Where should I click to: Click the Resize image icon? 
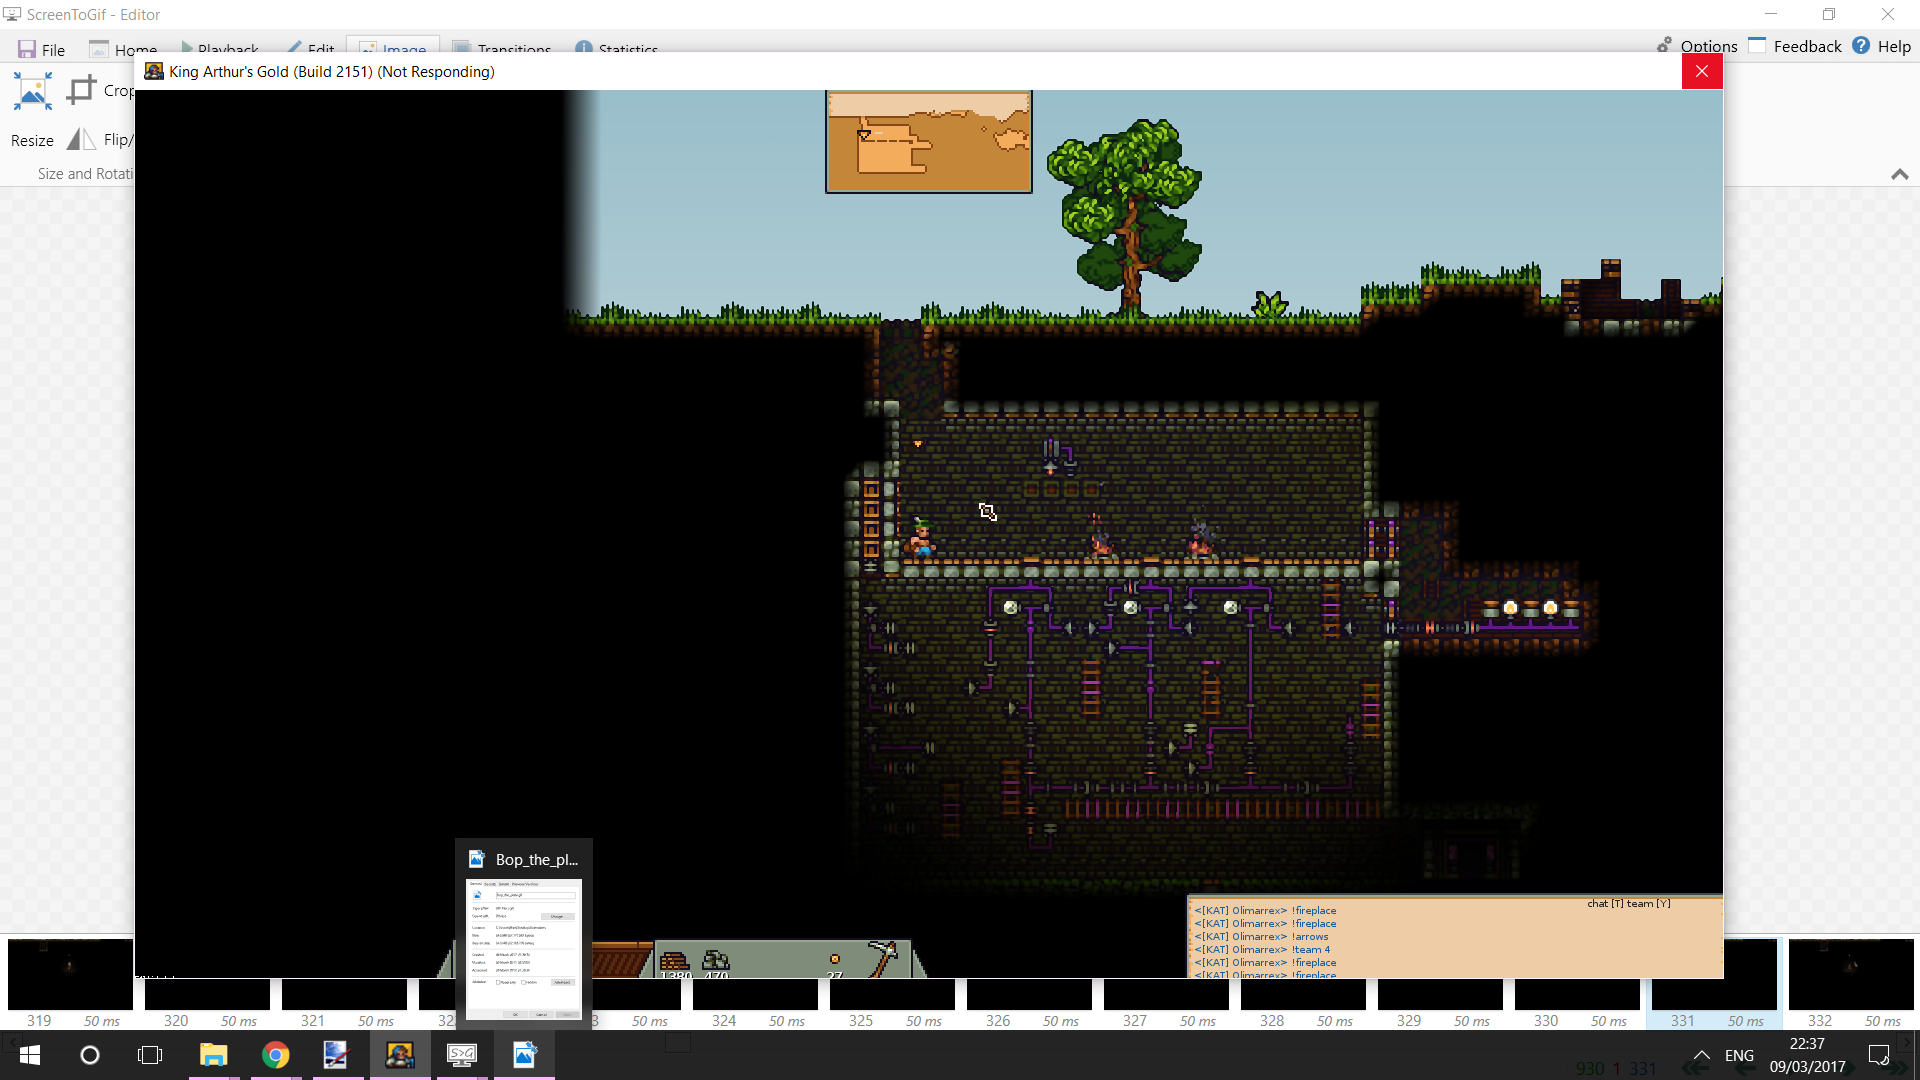pyautogui.click(x=32, y=92)
